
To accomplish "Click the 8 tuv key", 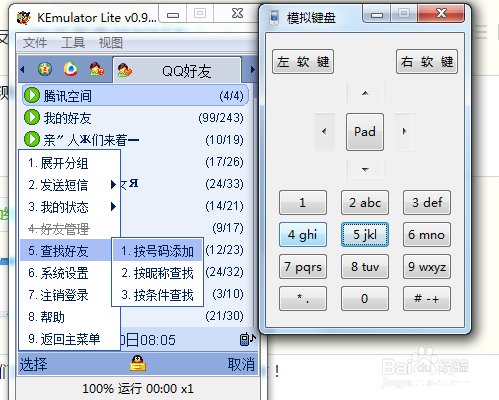I will 365,267.
